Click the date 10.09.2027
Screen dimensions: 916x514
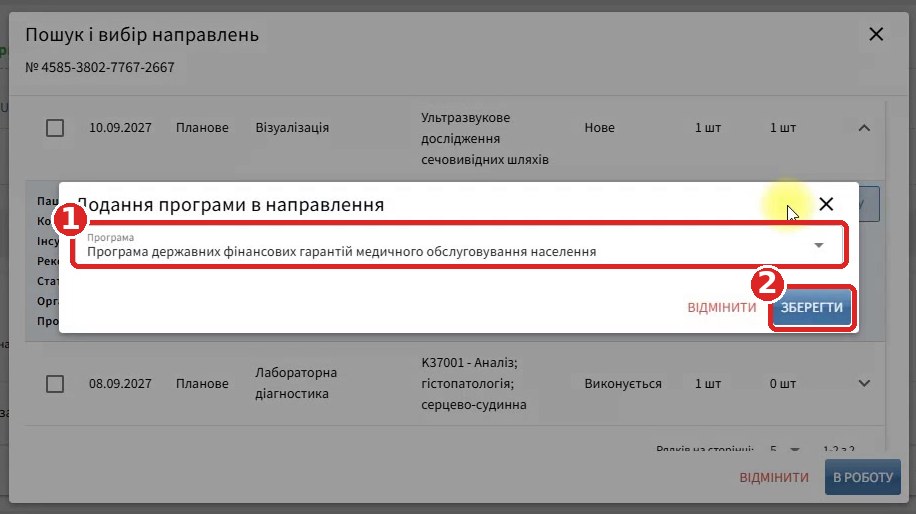pyautogui.click(x=120, y=127)
